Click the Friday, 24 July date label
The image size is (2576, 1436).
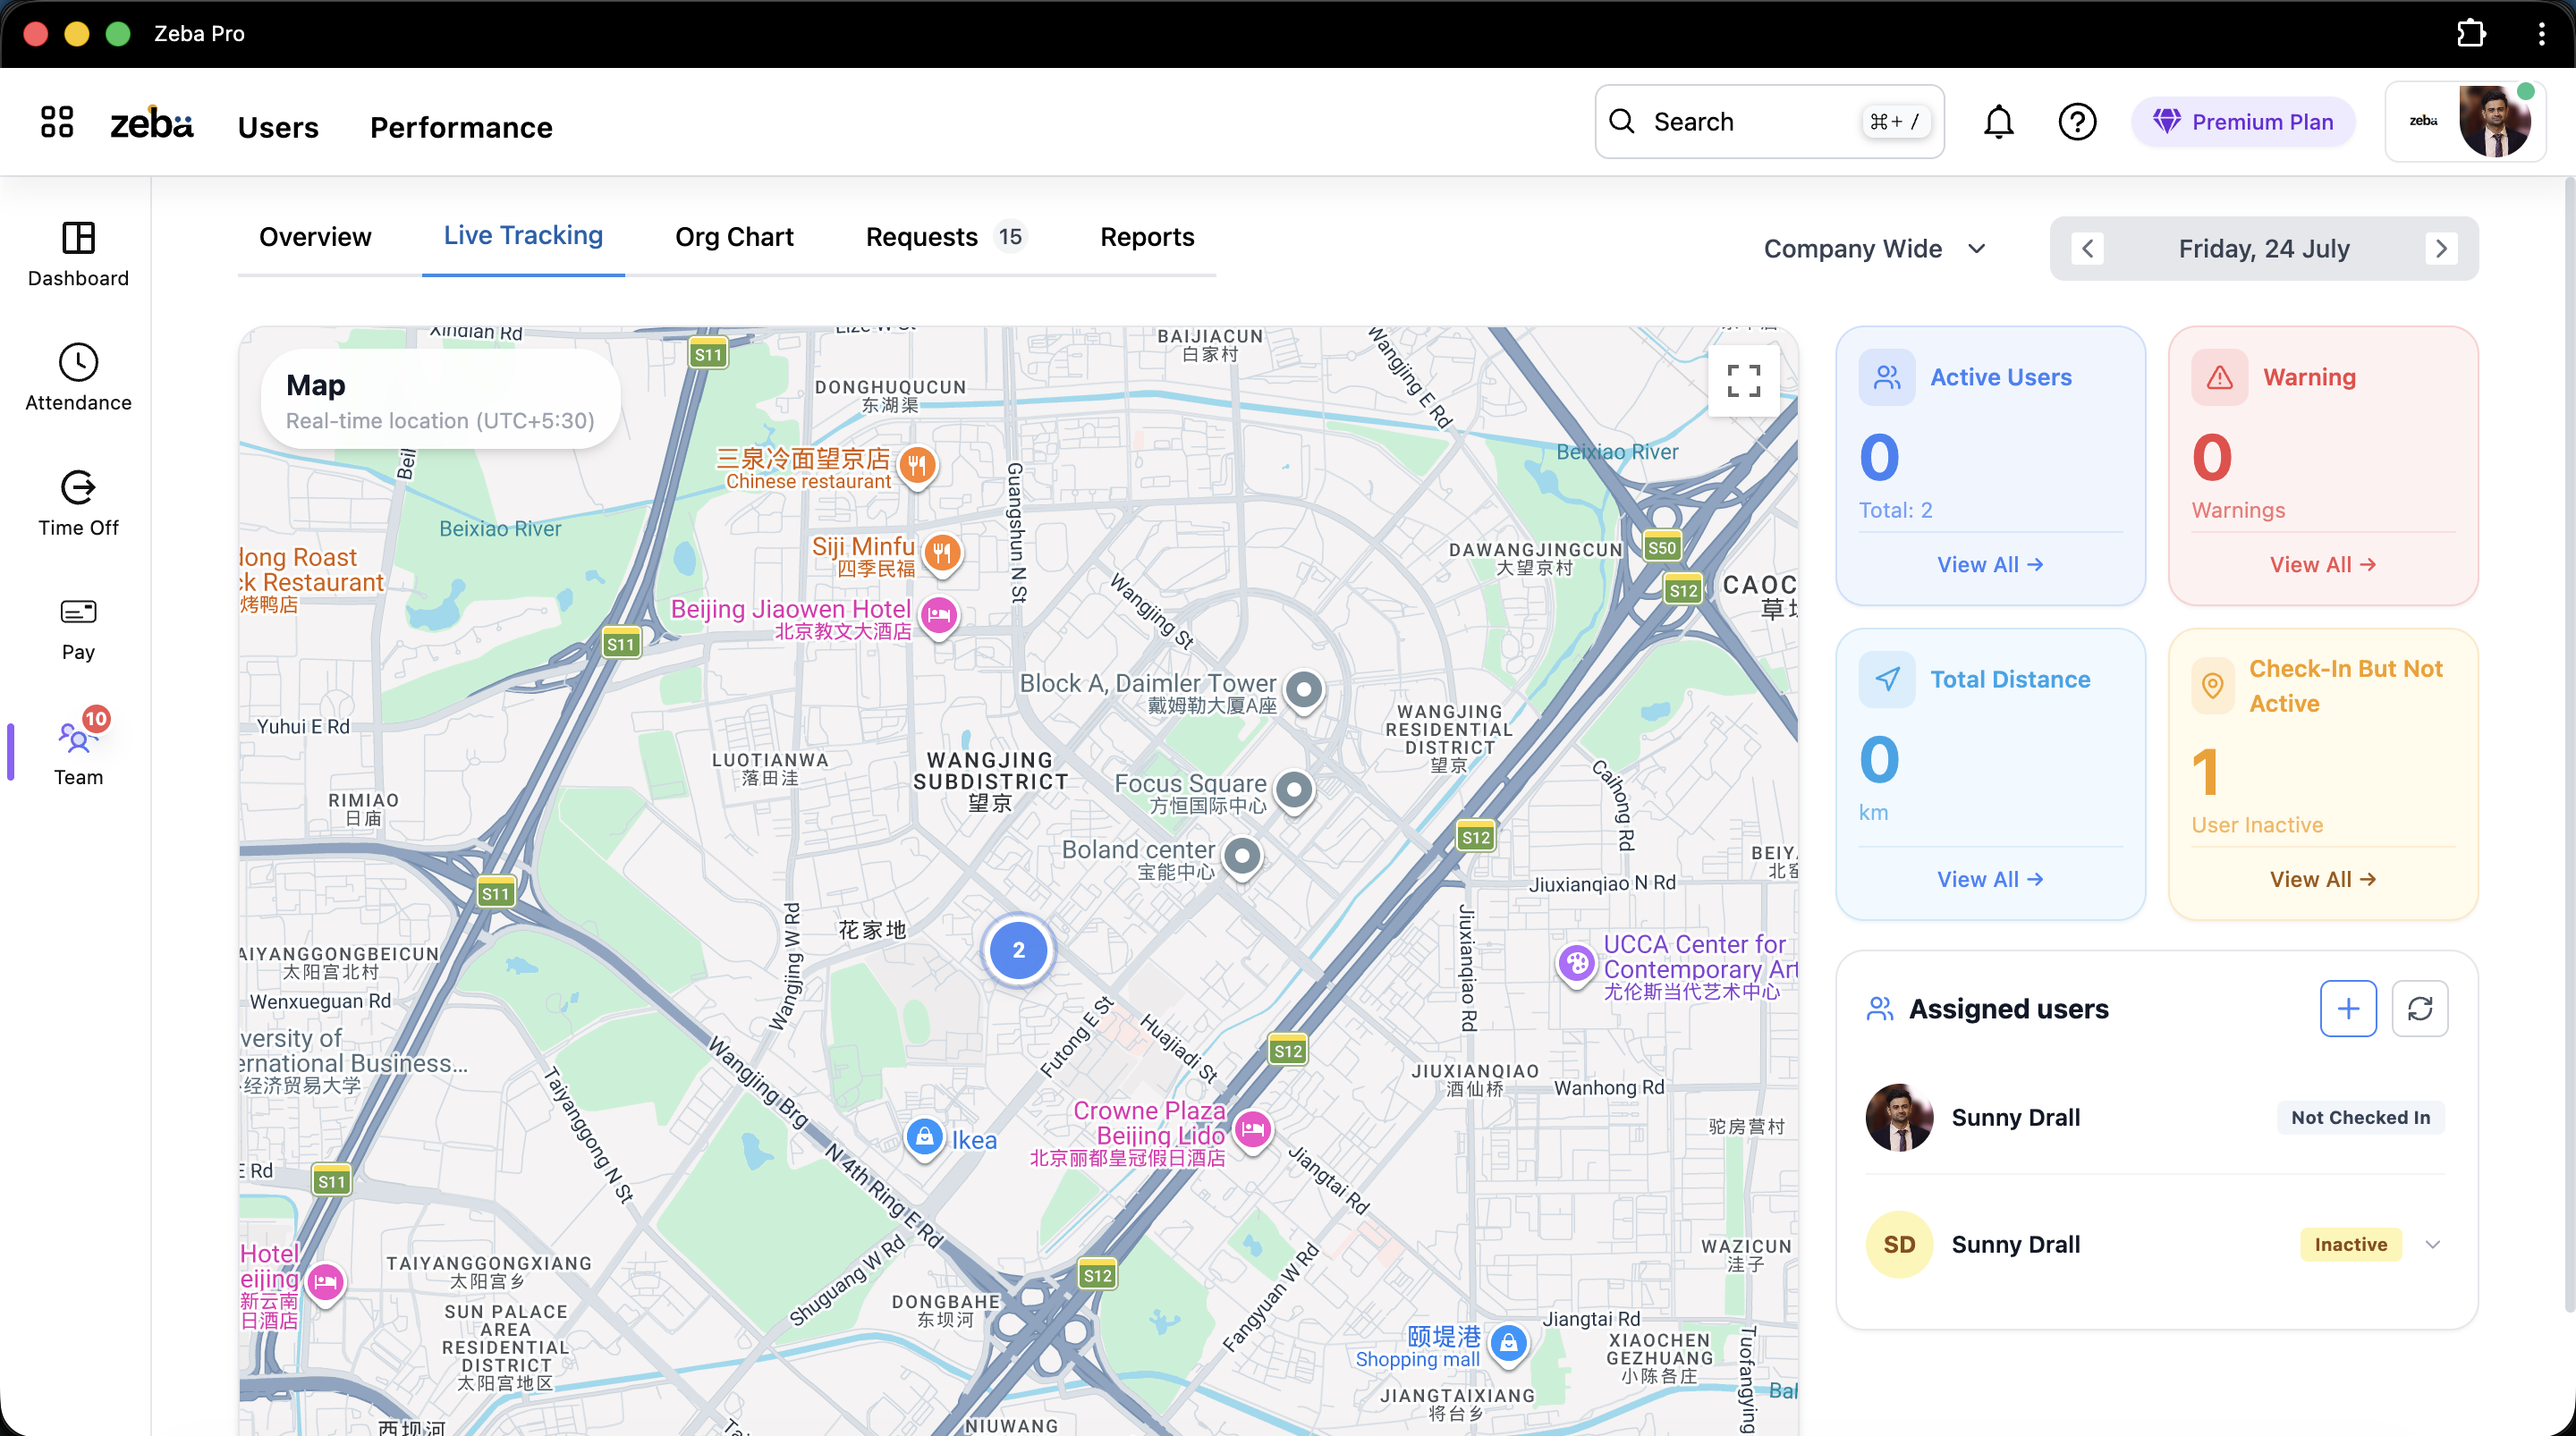pos(2264,249)
